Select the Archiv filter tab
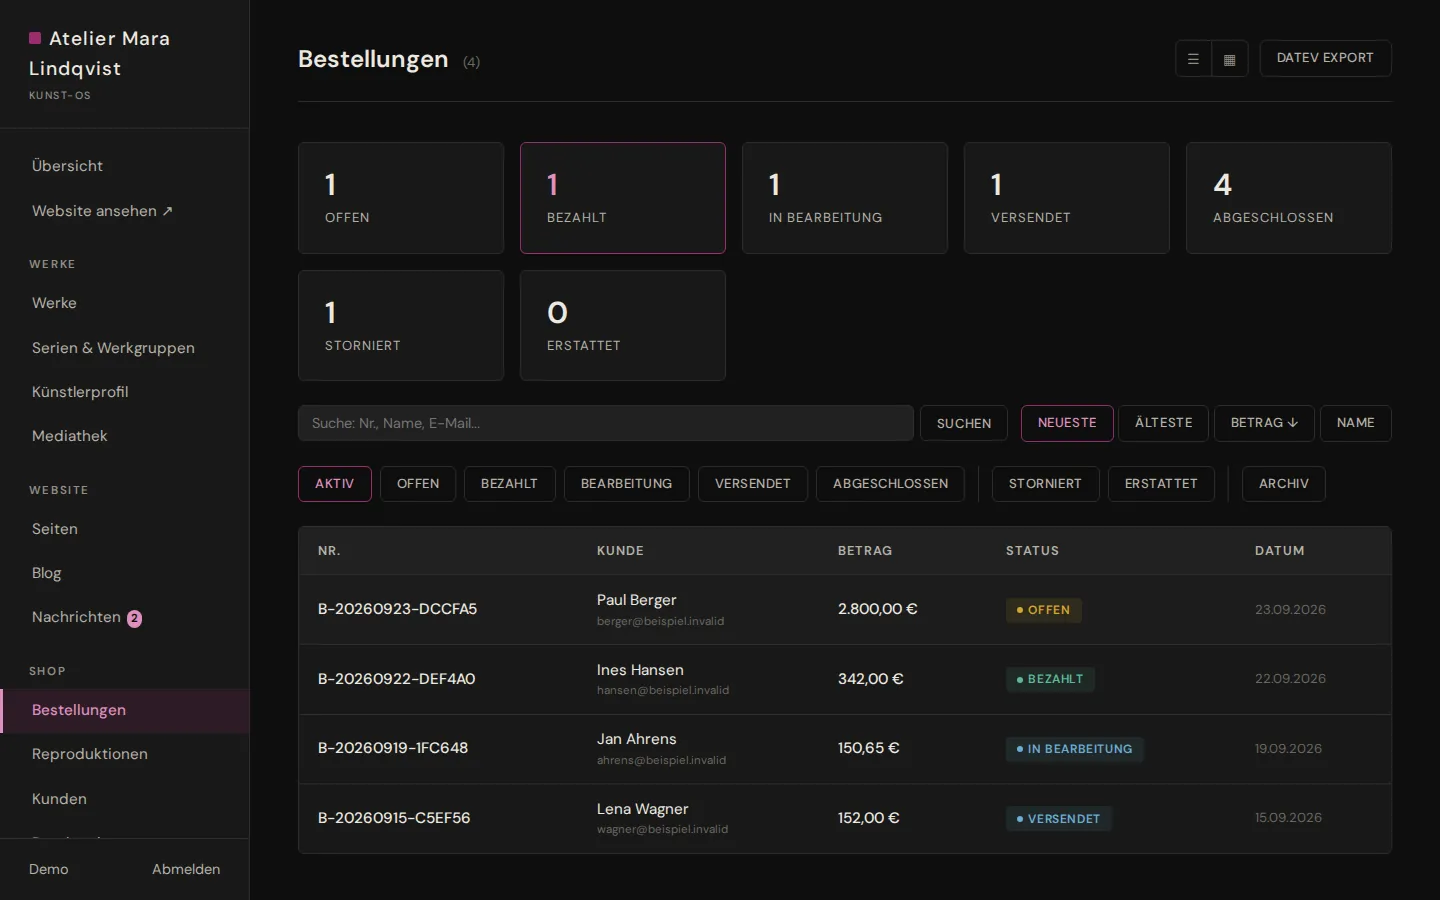This screenshot has height=900, width=1440. pos(1284,484)
